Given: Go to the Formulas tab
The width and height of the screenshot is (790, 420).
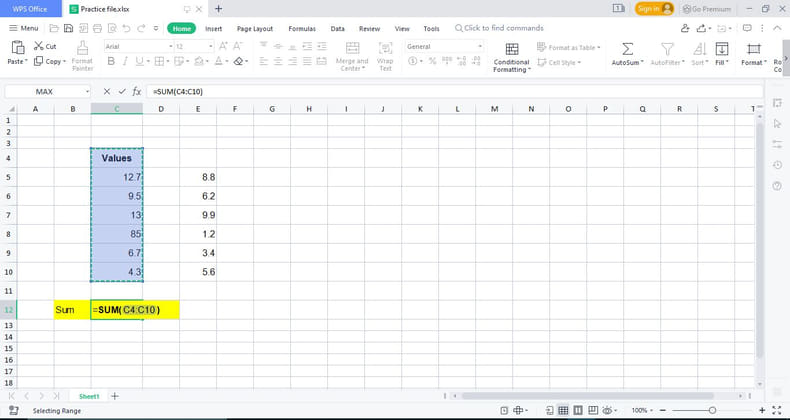Looking at the screenshot, I should (302, 29).
